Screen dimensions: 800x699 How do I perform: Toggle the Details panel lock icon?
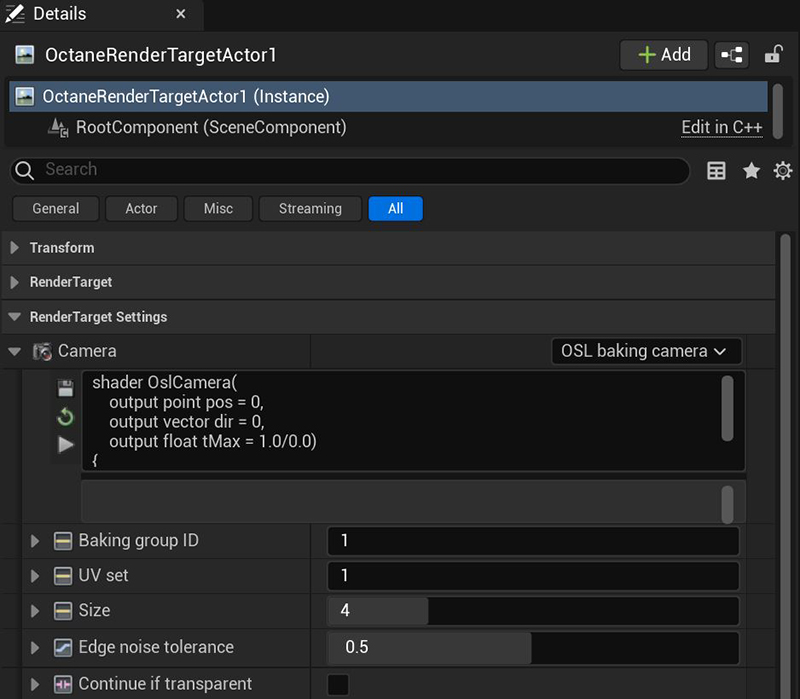coord(773,54)
